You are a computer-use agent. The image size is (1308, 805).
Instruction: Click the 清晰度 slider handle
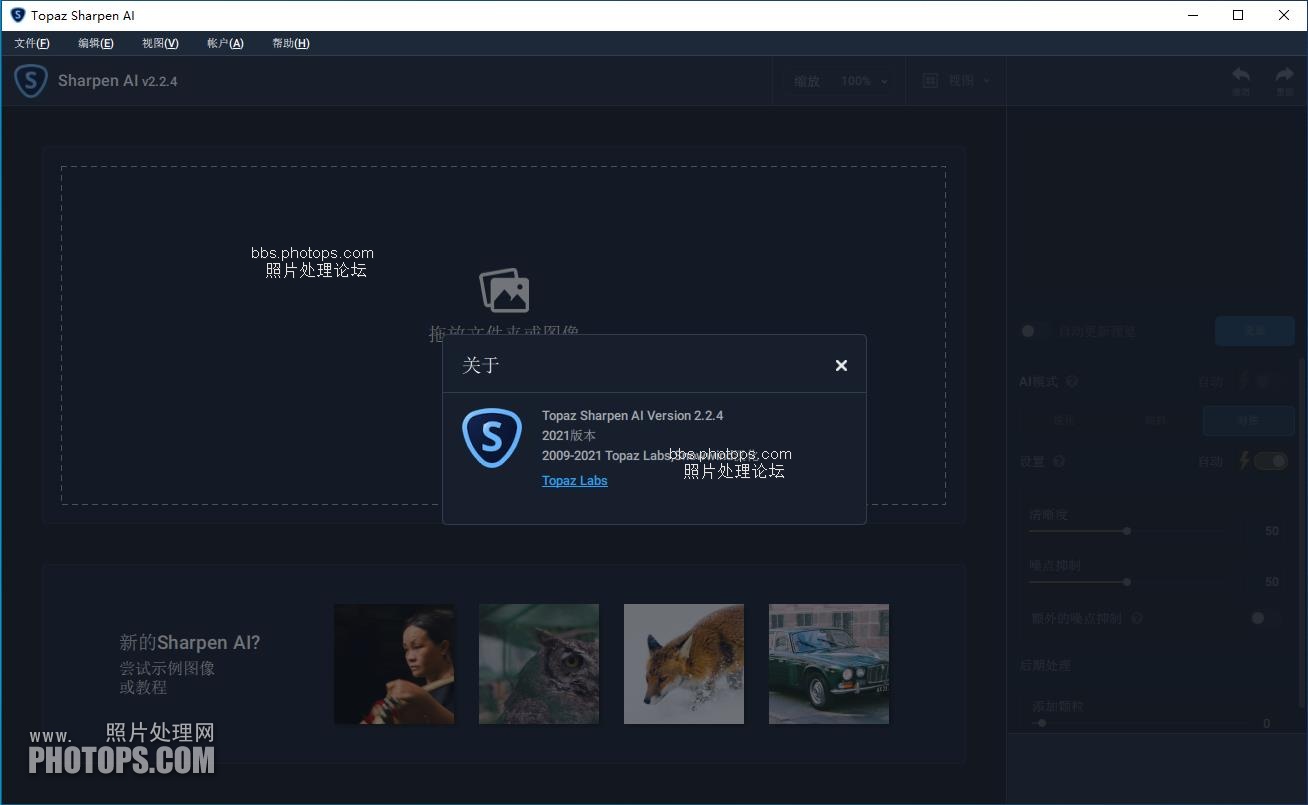point(1127,531)
